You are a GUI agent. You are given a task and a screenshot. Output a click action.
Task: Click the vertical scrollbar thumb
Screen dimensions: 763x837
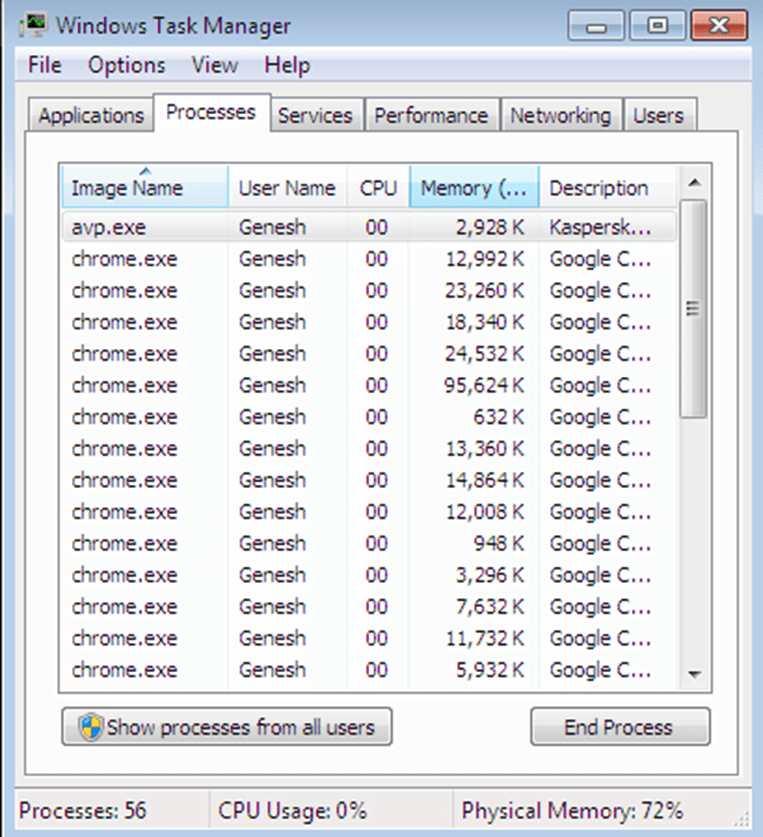[x=694, y=309]
